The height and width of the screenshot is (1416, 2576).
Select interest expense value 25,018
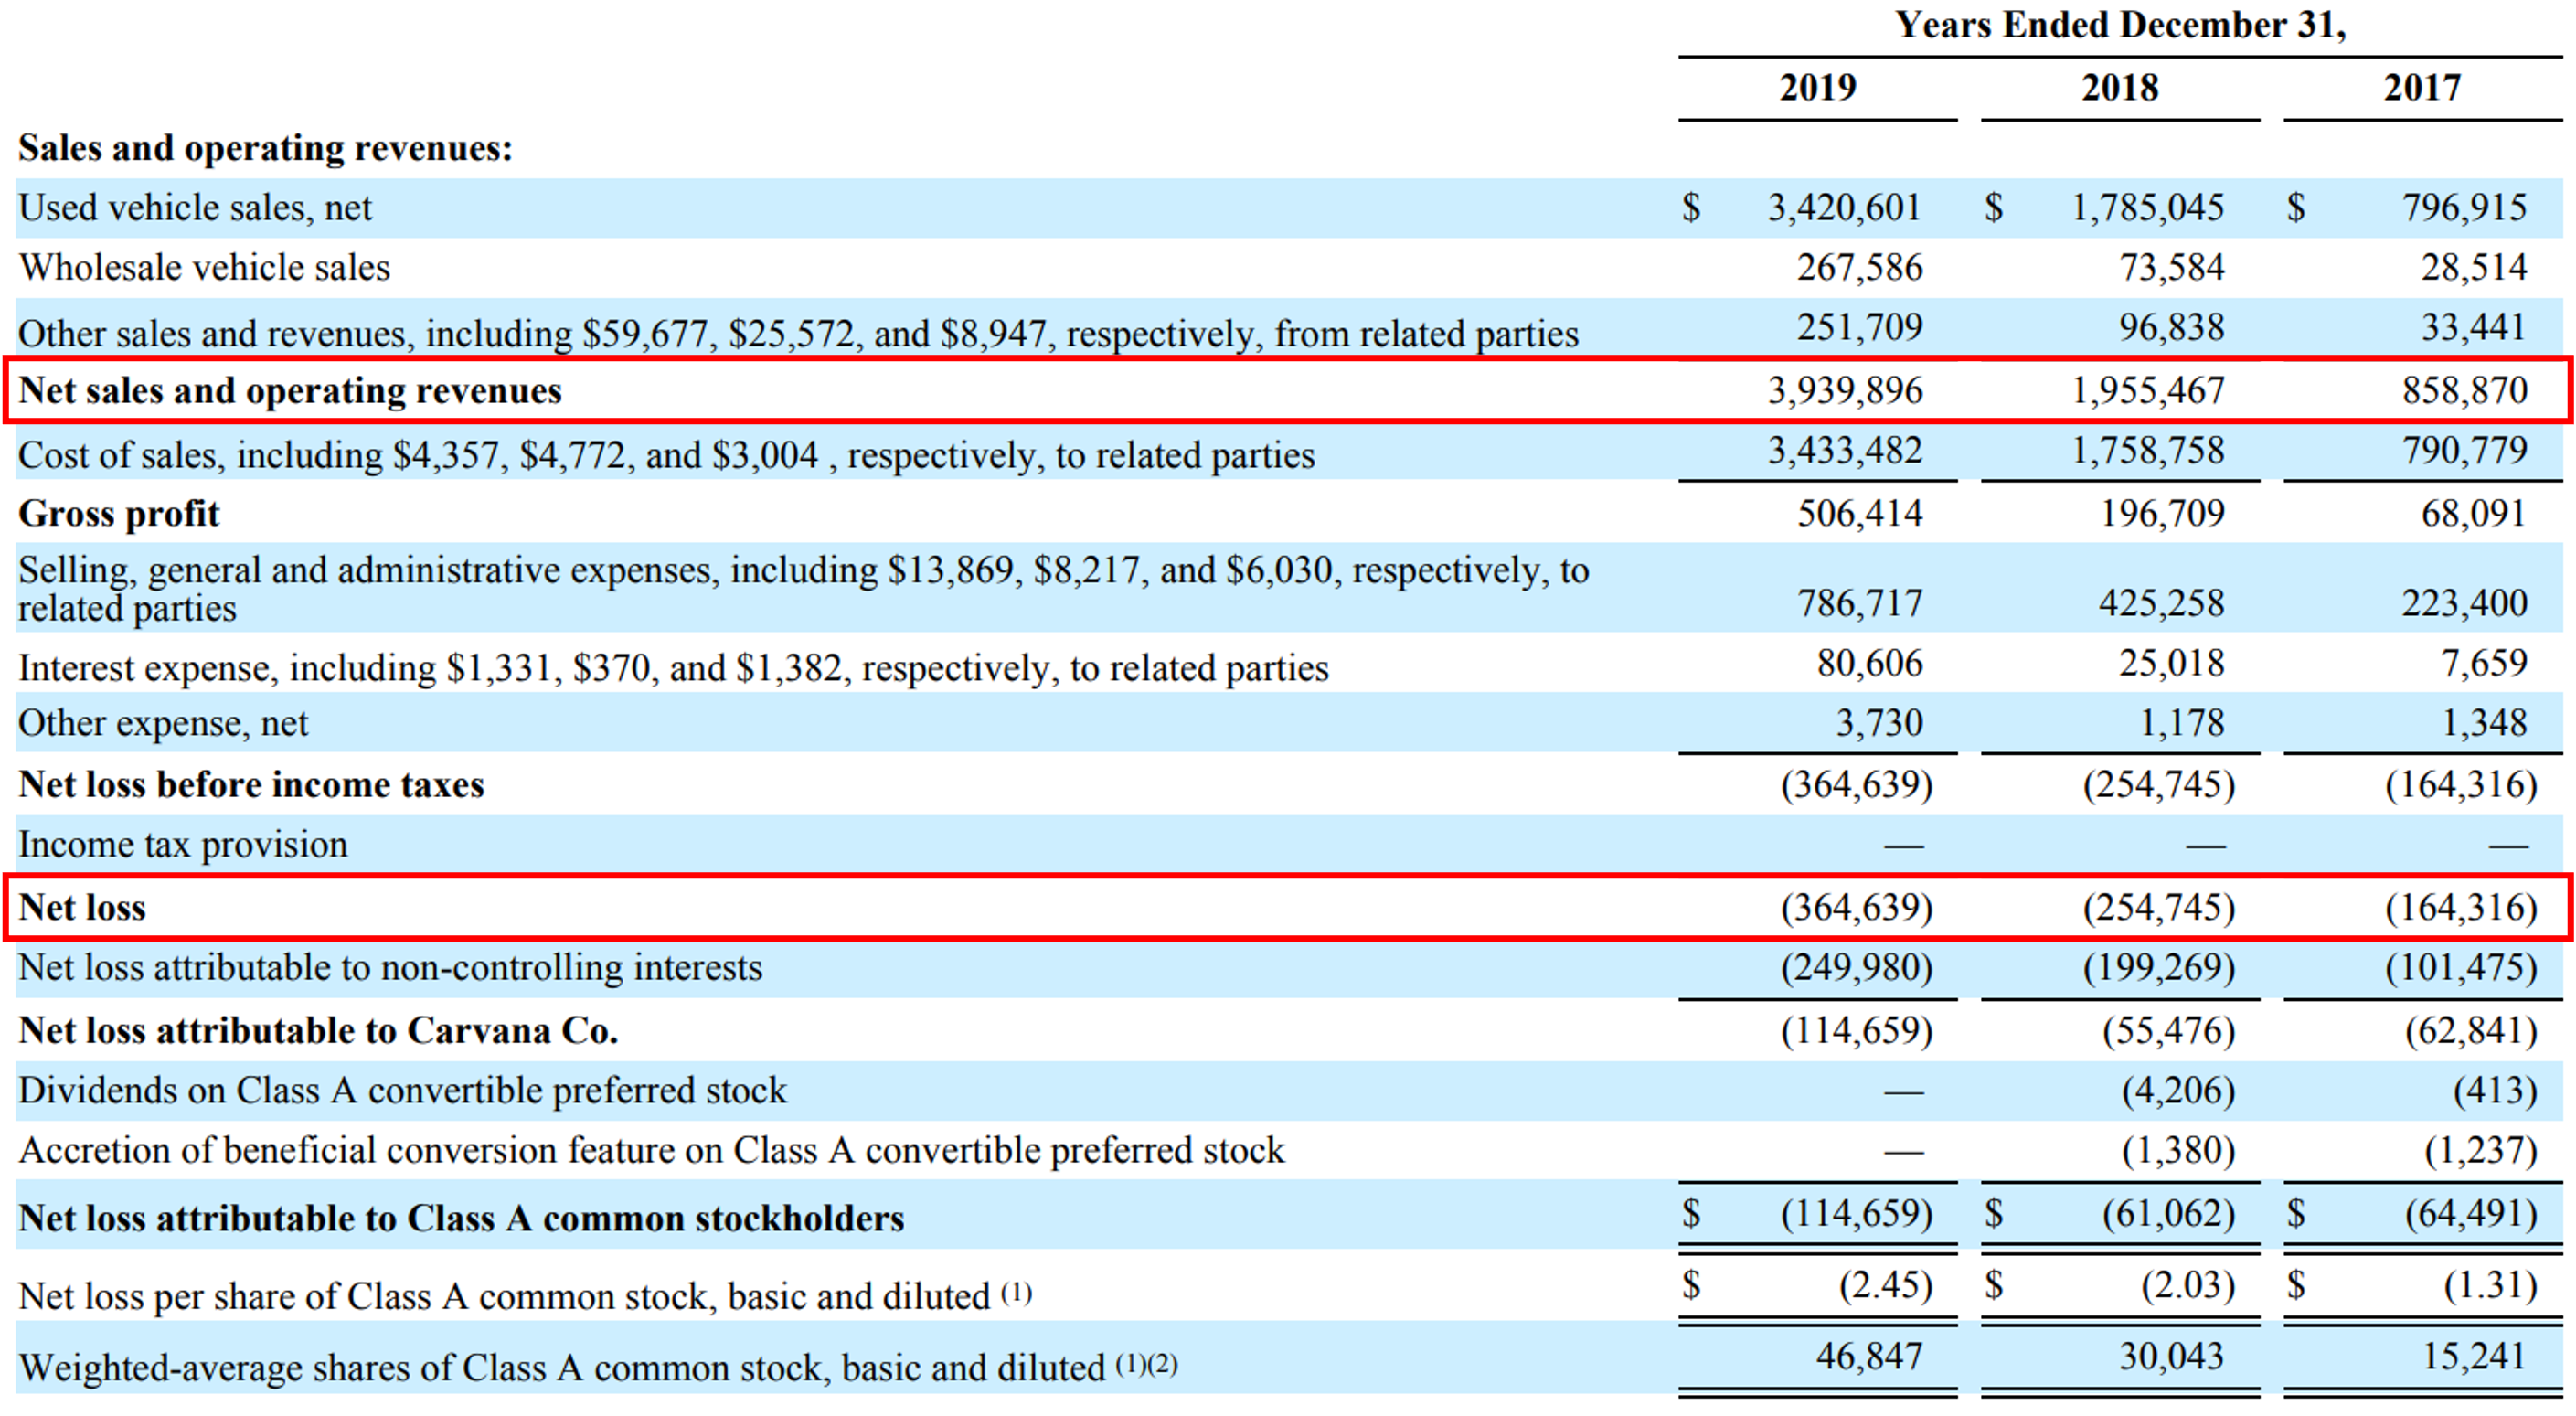coord(2172,664)
